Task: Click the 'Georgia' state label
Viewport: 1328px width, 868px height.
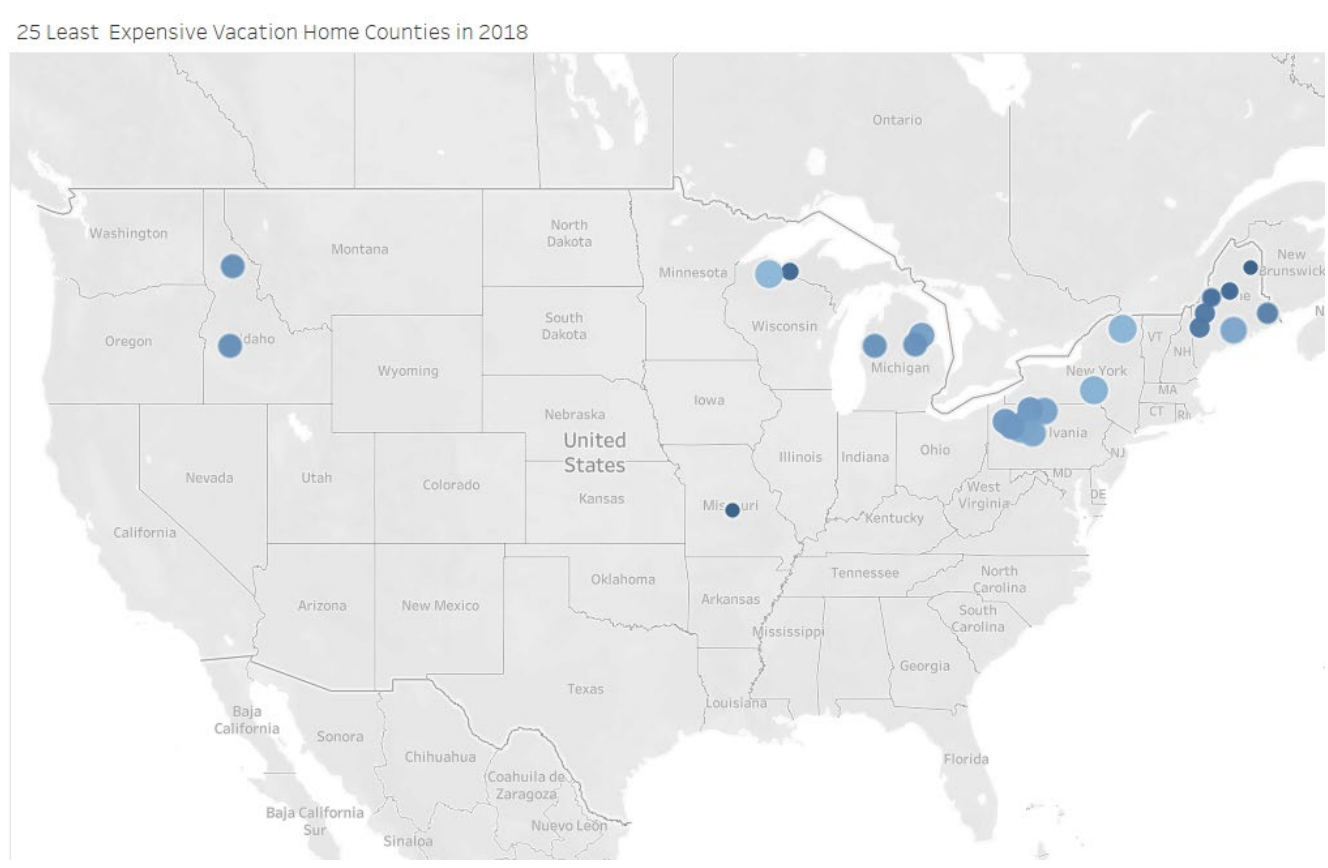Action: point(925,666)
